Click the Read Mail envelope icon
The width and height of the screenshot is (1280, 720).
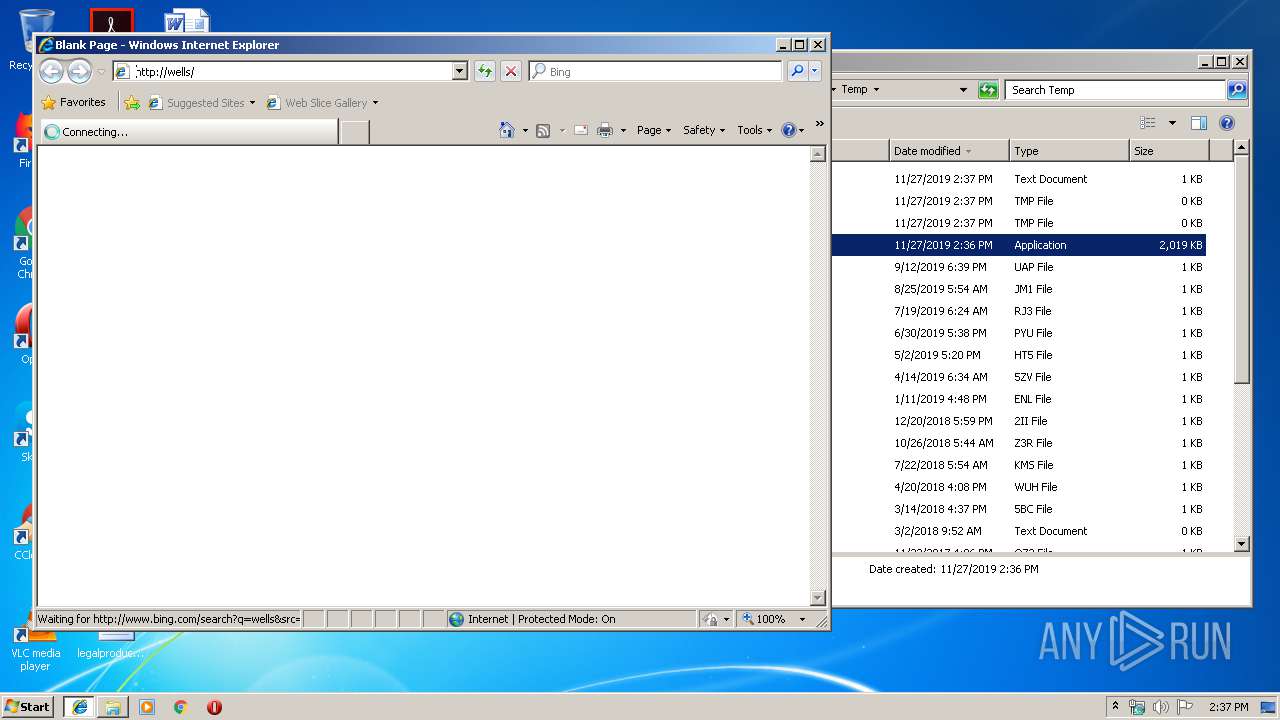click(x=581, y=130)
